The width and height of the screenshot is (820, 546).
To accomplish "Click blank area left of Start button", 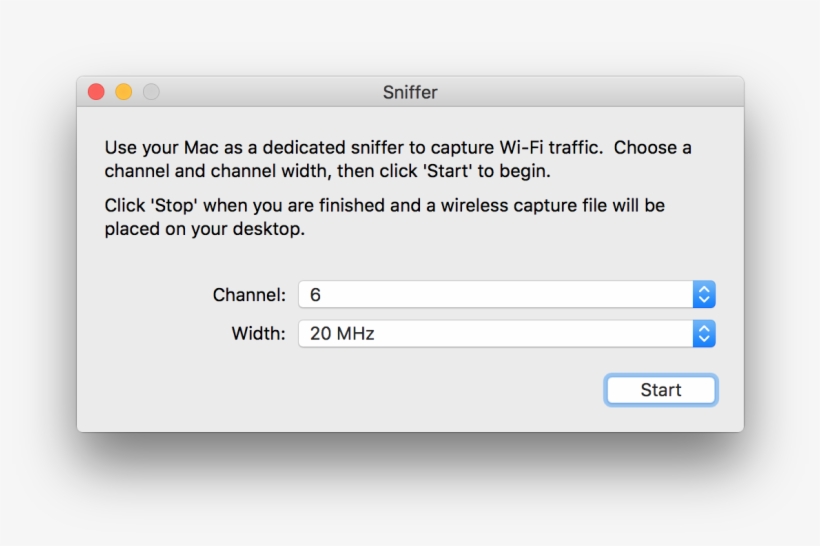I will click(400, 390).
